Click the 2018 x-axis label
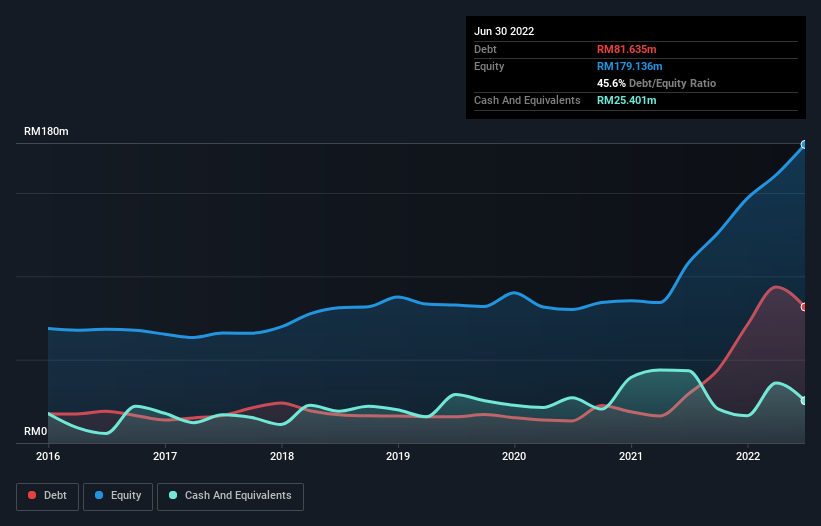The height and width of the screenshot is (526, 821). point(282,456)
